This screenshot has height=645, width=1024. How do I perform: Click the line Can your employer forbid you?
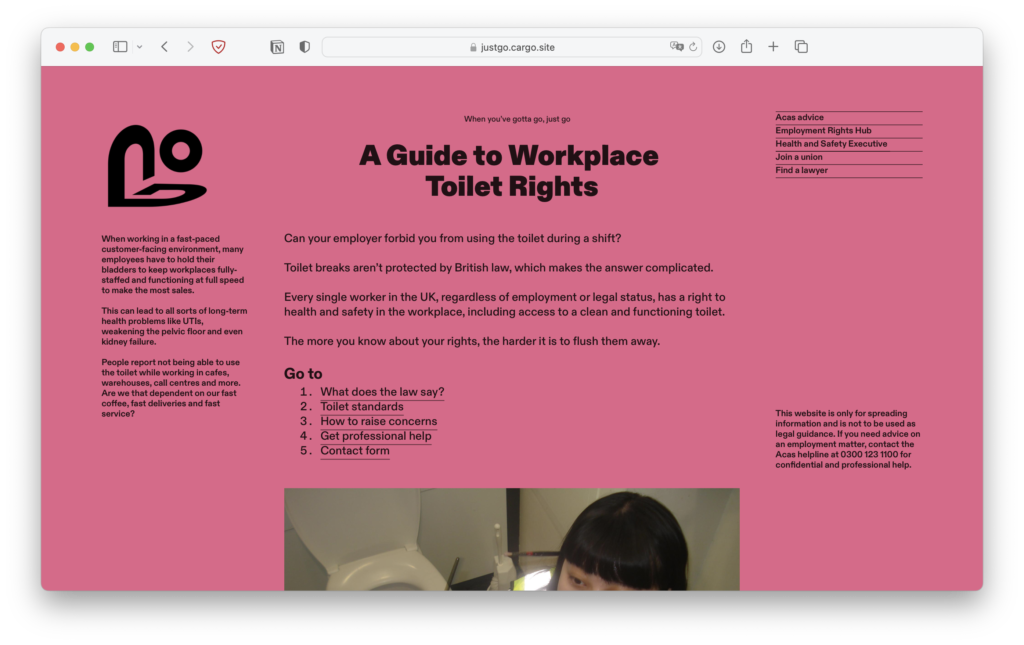(453, 238)
